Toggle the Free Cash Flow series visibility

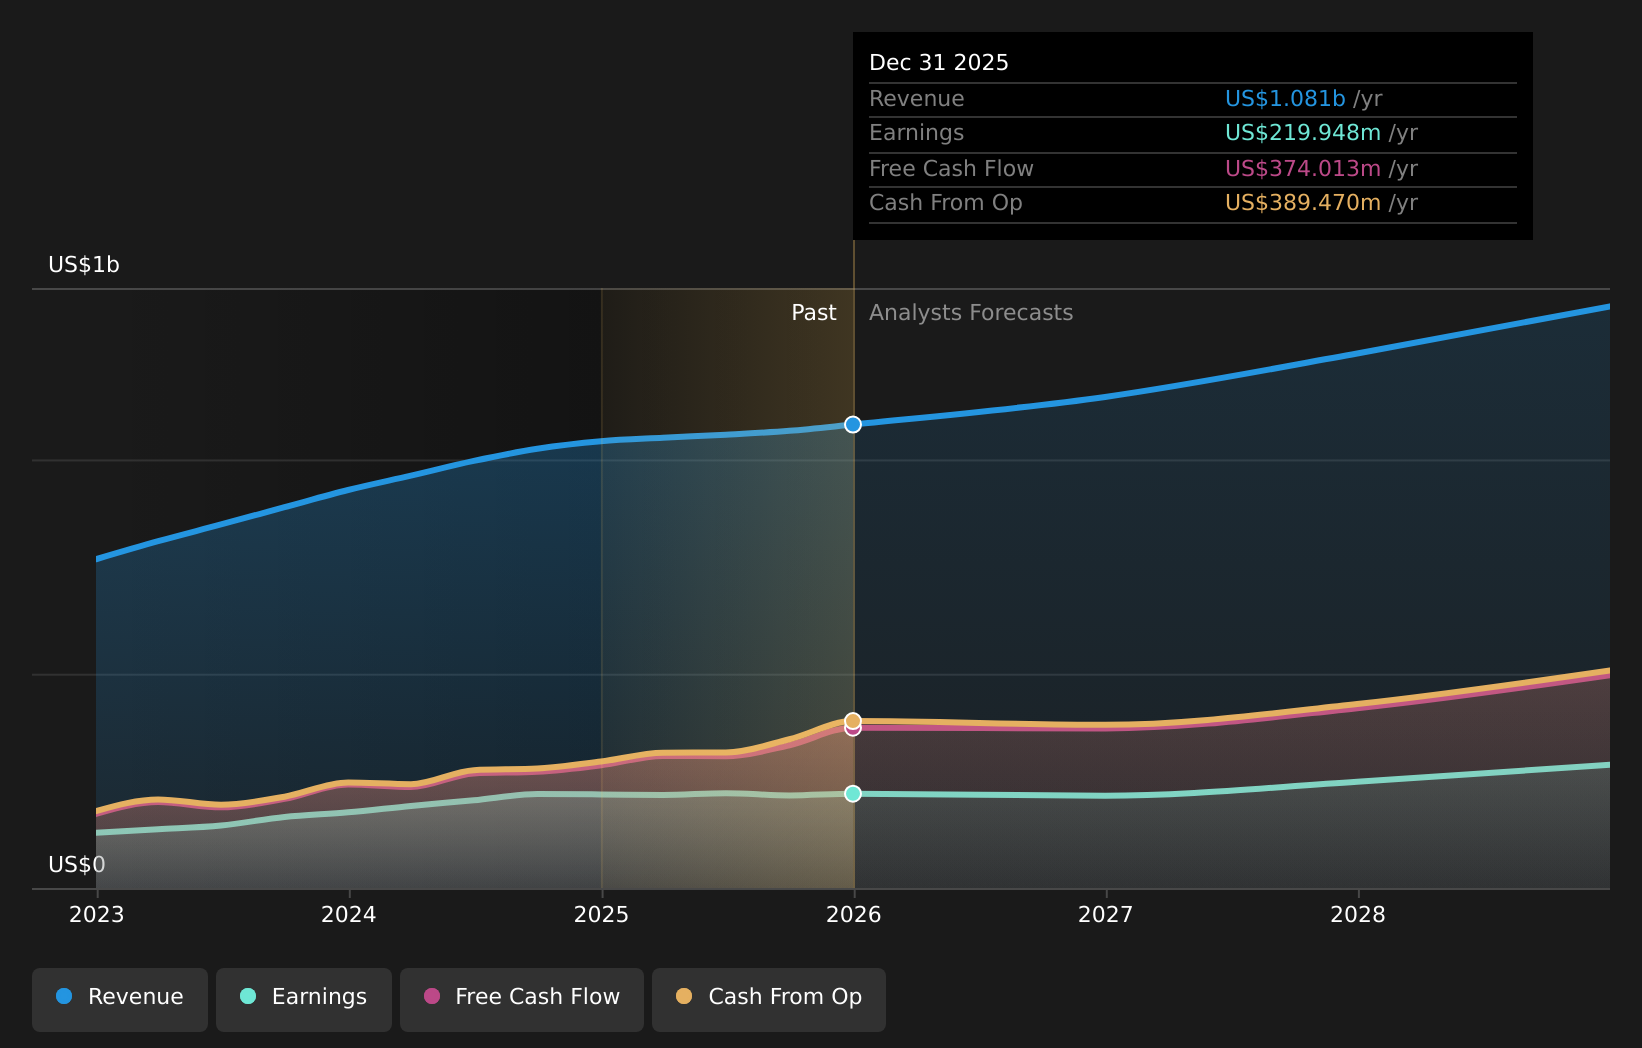[x=521, y=997]
